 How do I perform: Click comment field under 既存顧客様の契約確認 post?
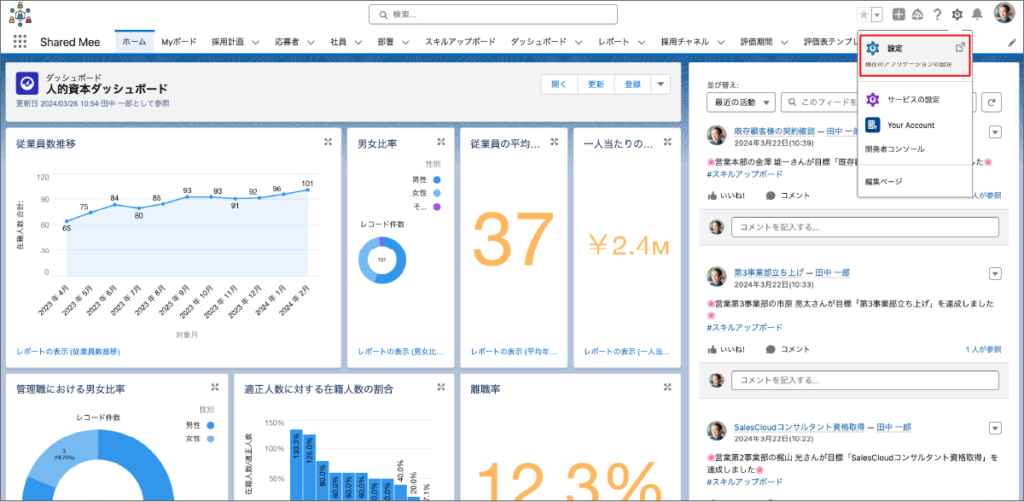tap(865, 227)
